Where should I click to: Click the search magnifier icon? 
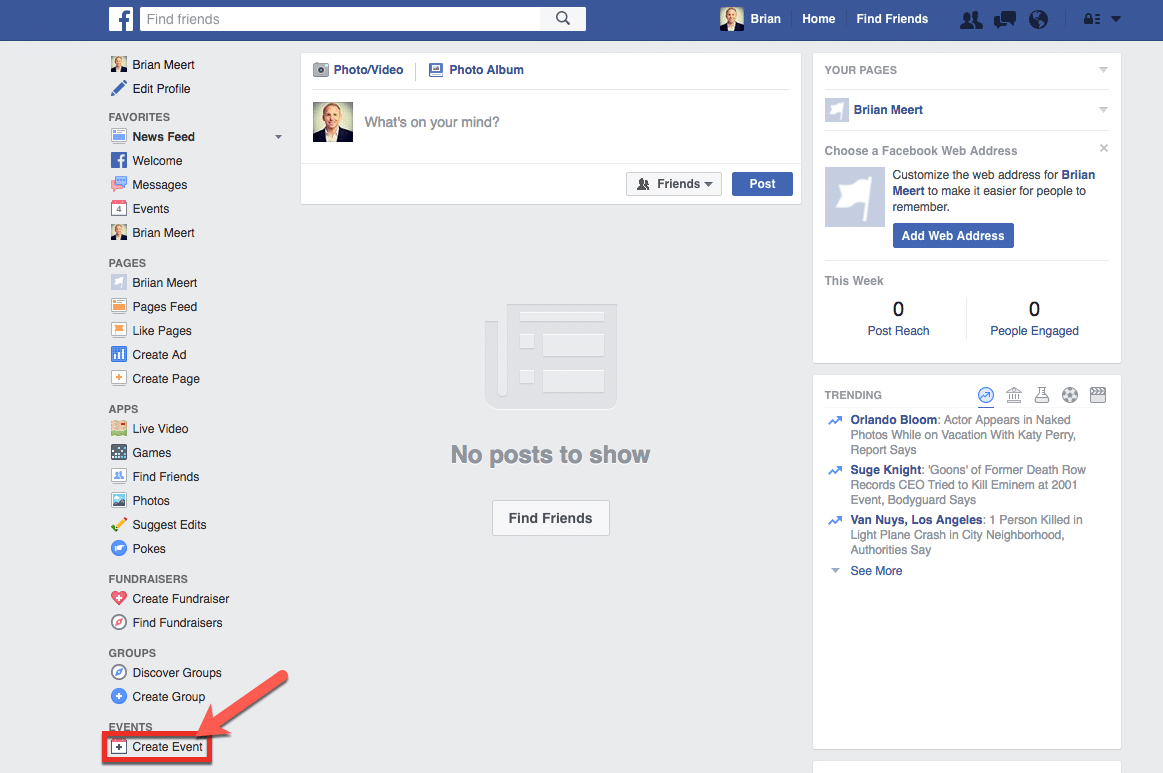pos(563,19)
